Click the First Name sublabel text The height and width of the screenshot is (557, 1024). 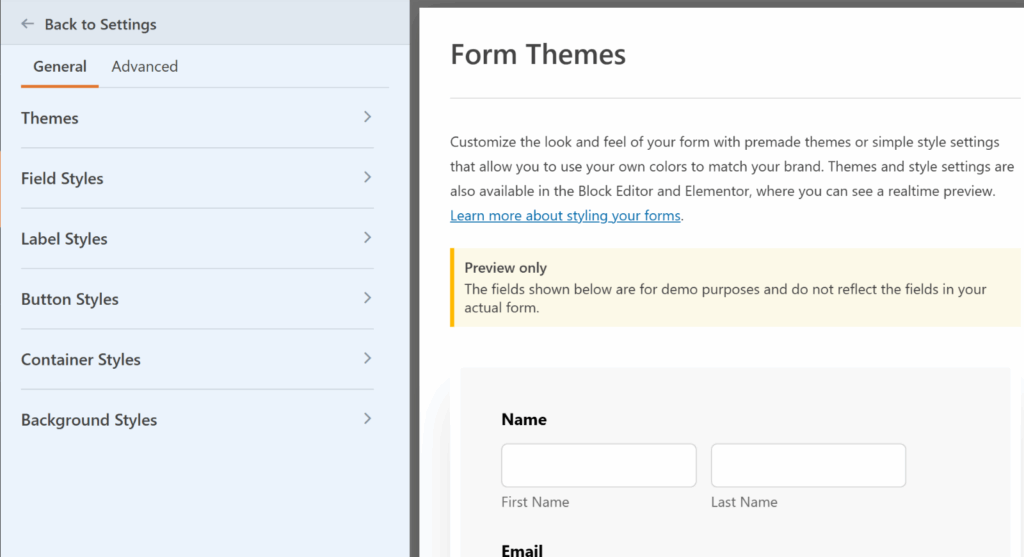[x=535, y=502]
